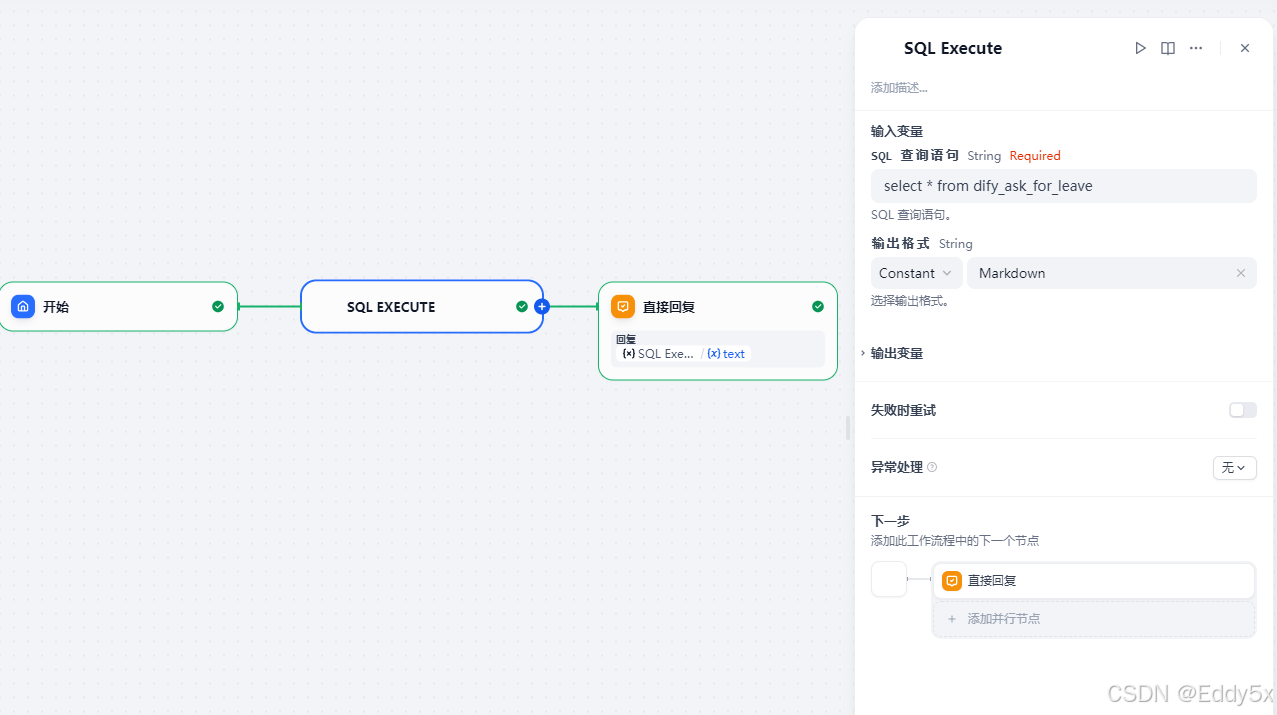Select the SQL EXECUTE node on the canvas
This screenshot has width=1277, height=715.
(x=421, y=306)
